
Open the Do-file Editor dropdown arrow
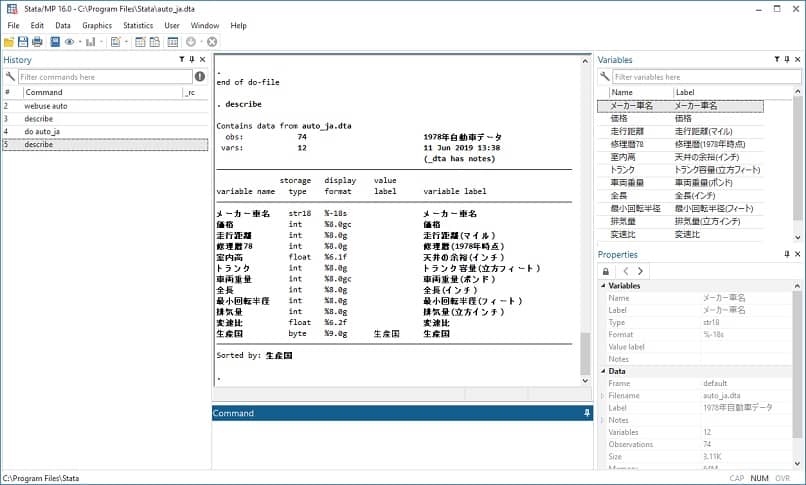click(126, 42)
